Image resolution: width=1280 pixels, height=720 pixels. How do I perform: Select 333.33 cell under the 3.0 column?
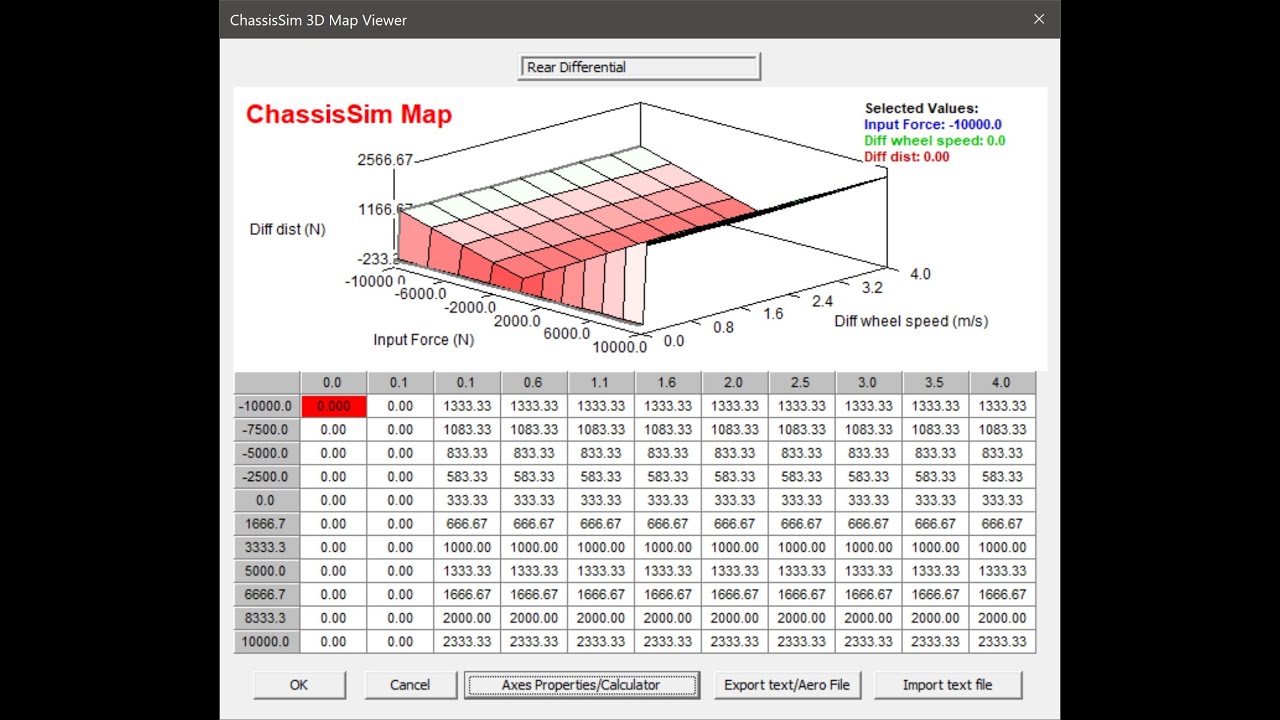coord(869,500)
